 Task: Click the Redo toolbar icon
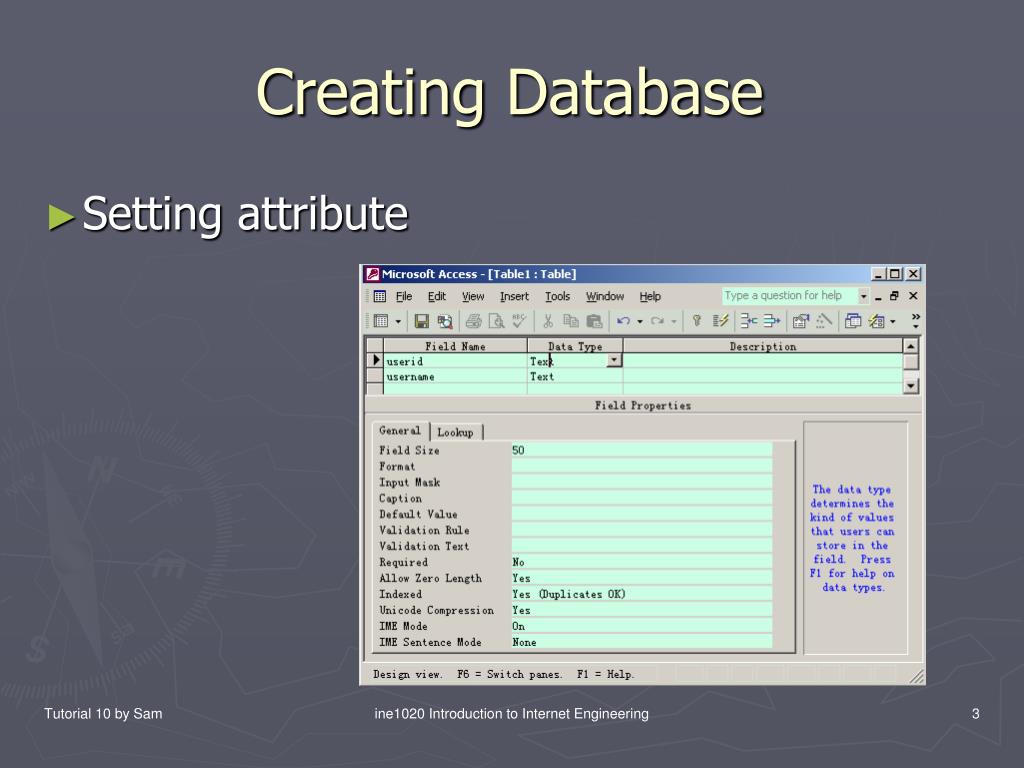pos(658,321)
